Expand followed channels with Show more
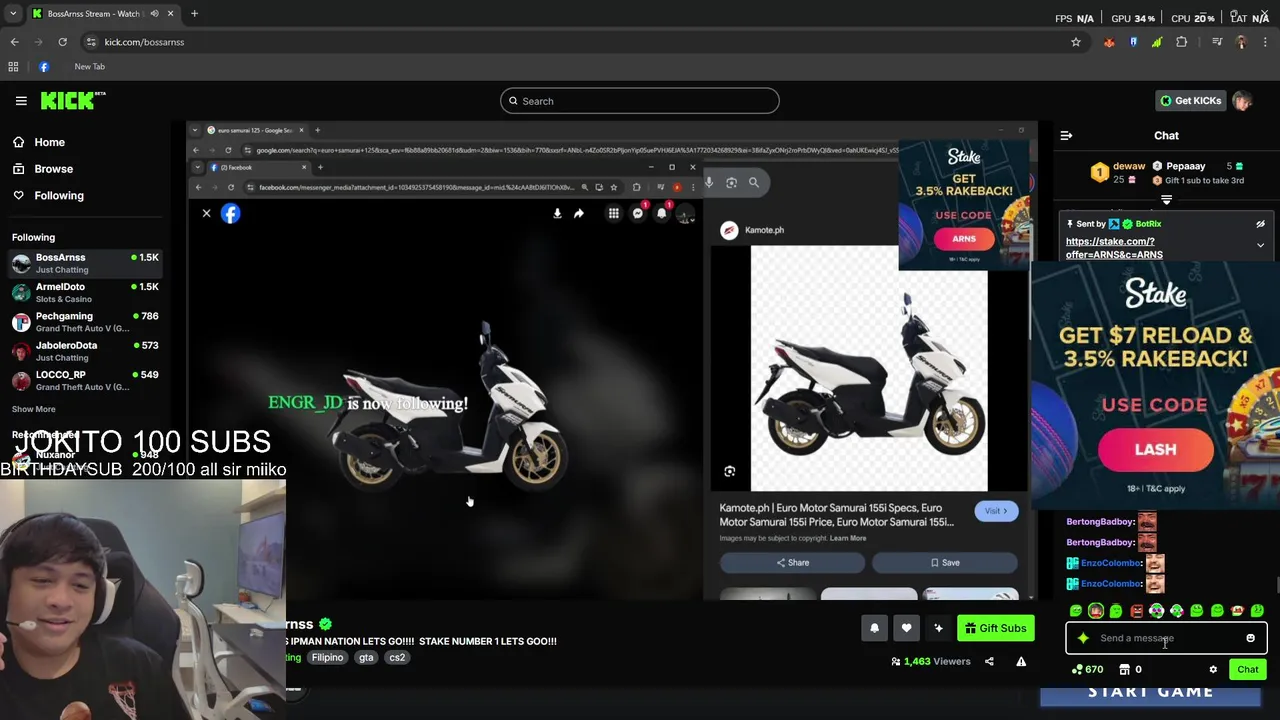The width and height of the screenshot is (1280, 720). [x=33, y=409]
